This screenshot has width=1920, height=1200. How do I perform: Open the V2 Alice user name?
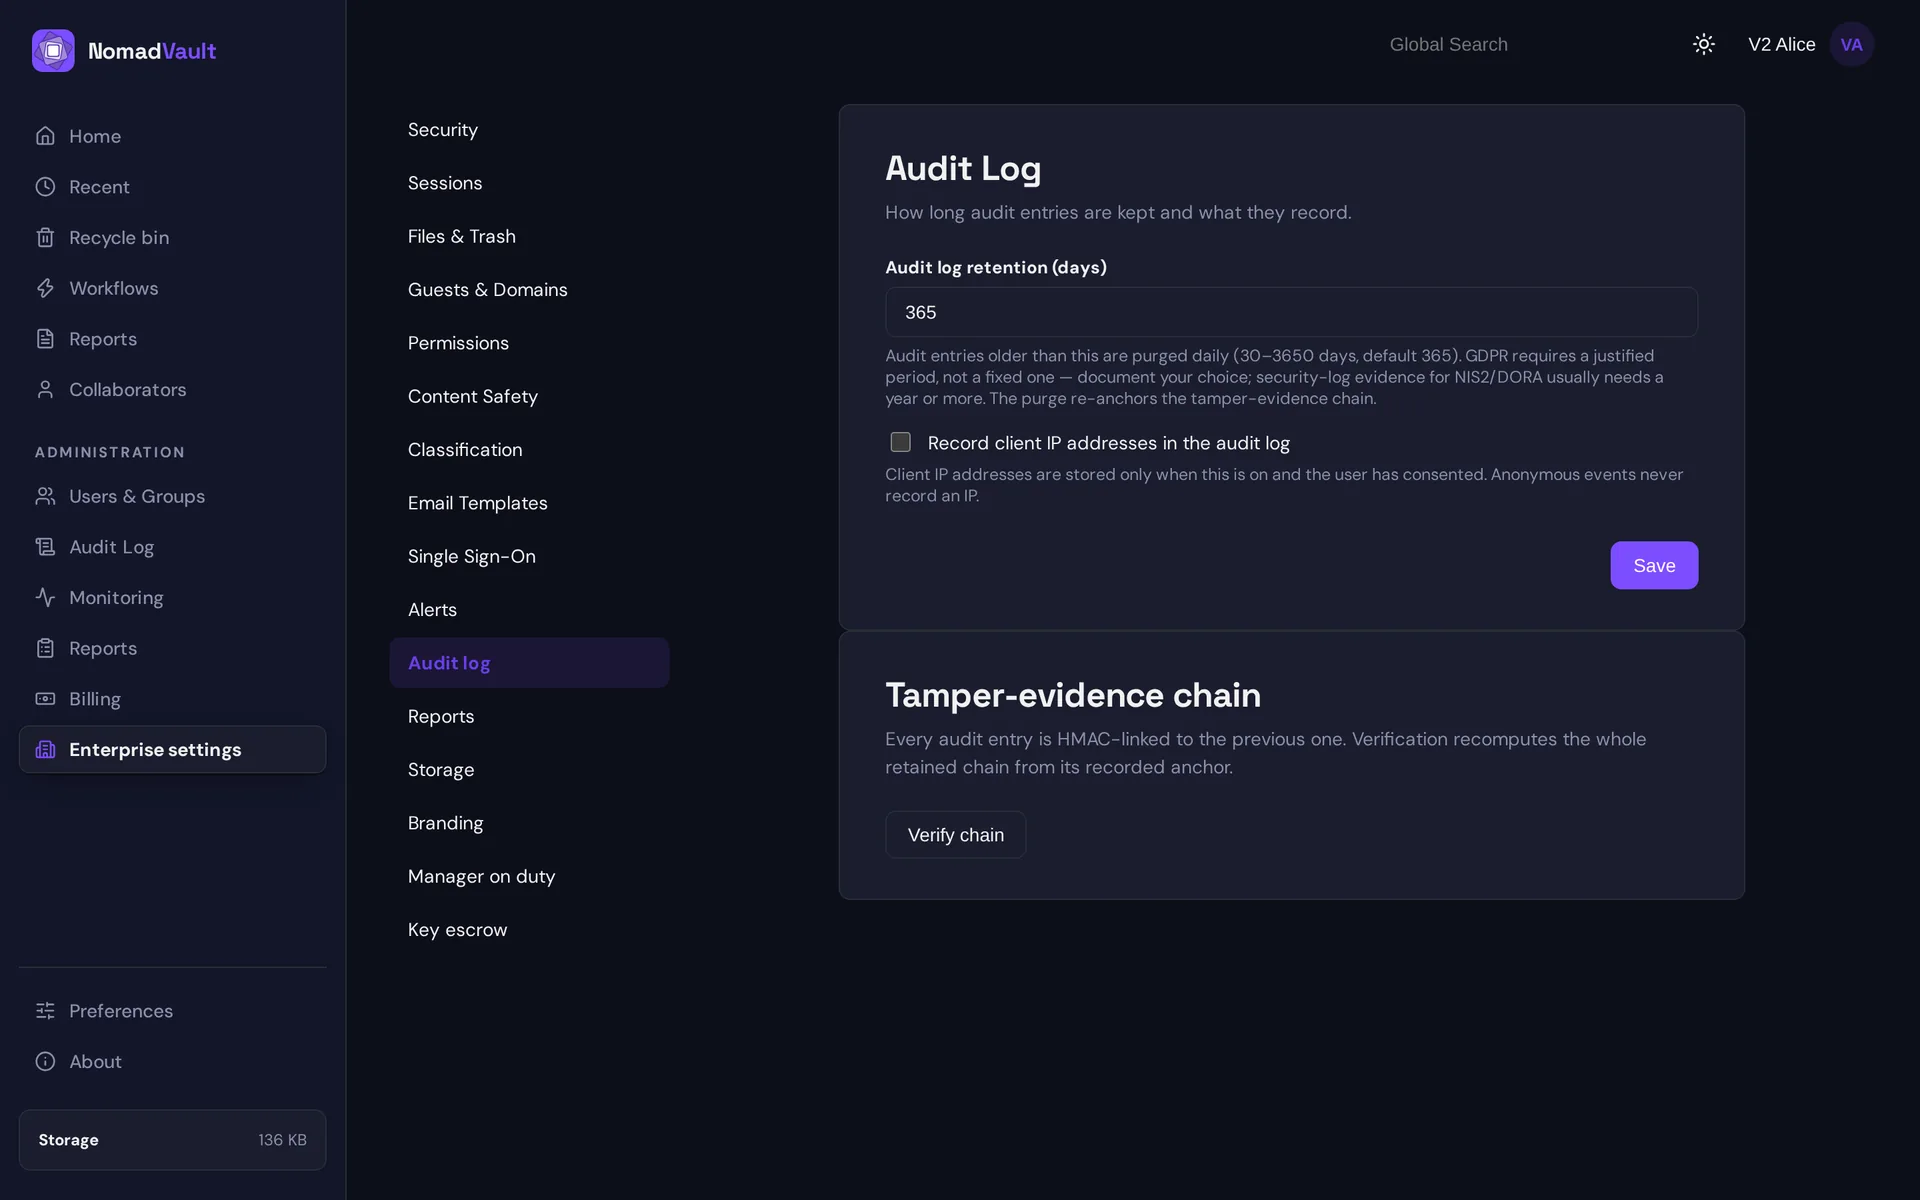click(x=1781, y=44)
